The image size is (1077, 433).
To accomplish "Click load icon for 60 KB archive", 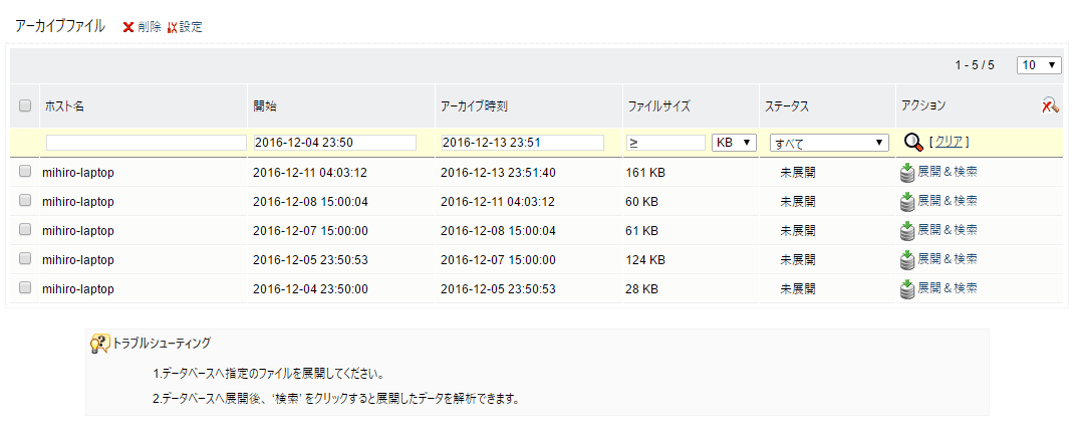I will [907, 202].
